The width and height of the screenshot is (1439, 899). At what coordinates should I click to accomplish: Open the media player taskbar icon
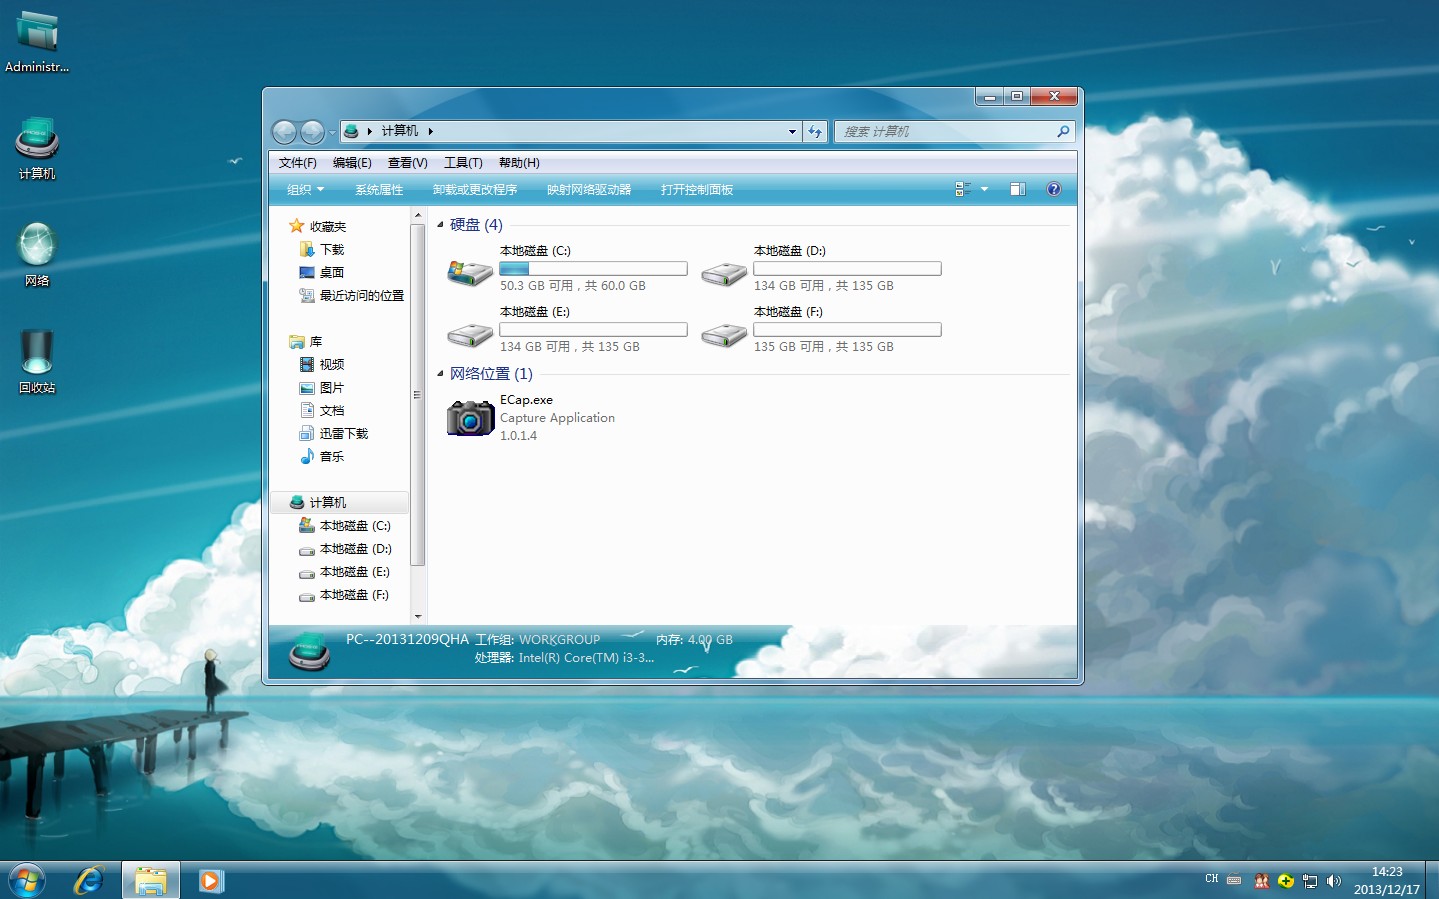click(210, 880)
